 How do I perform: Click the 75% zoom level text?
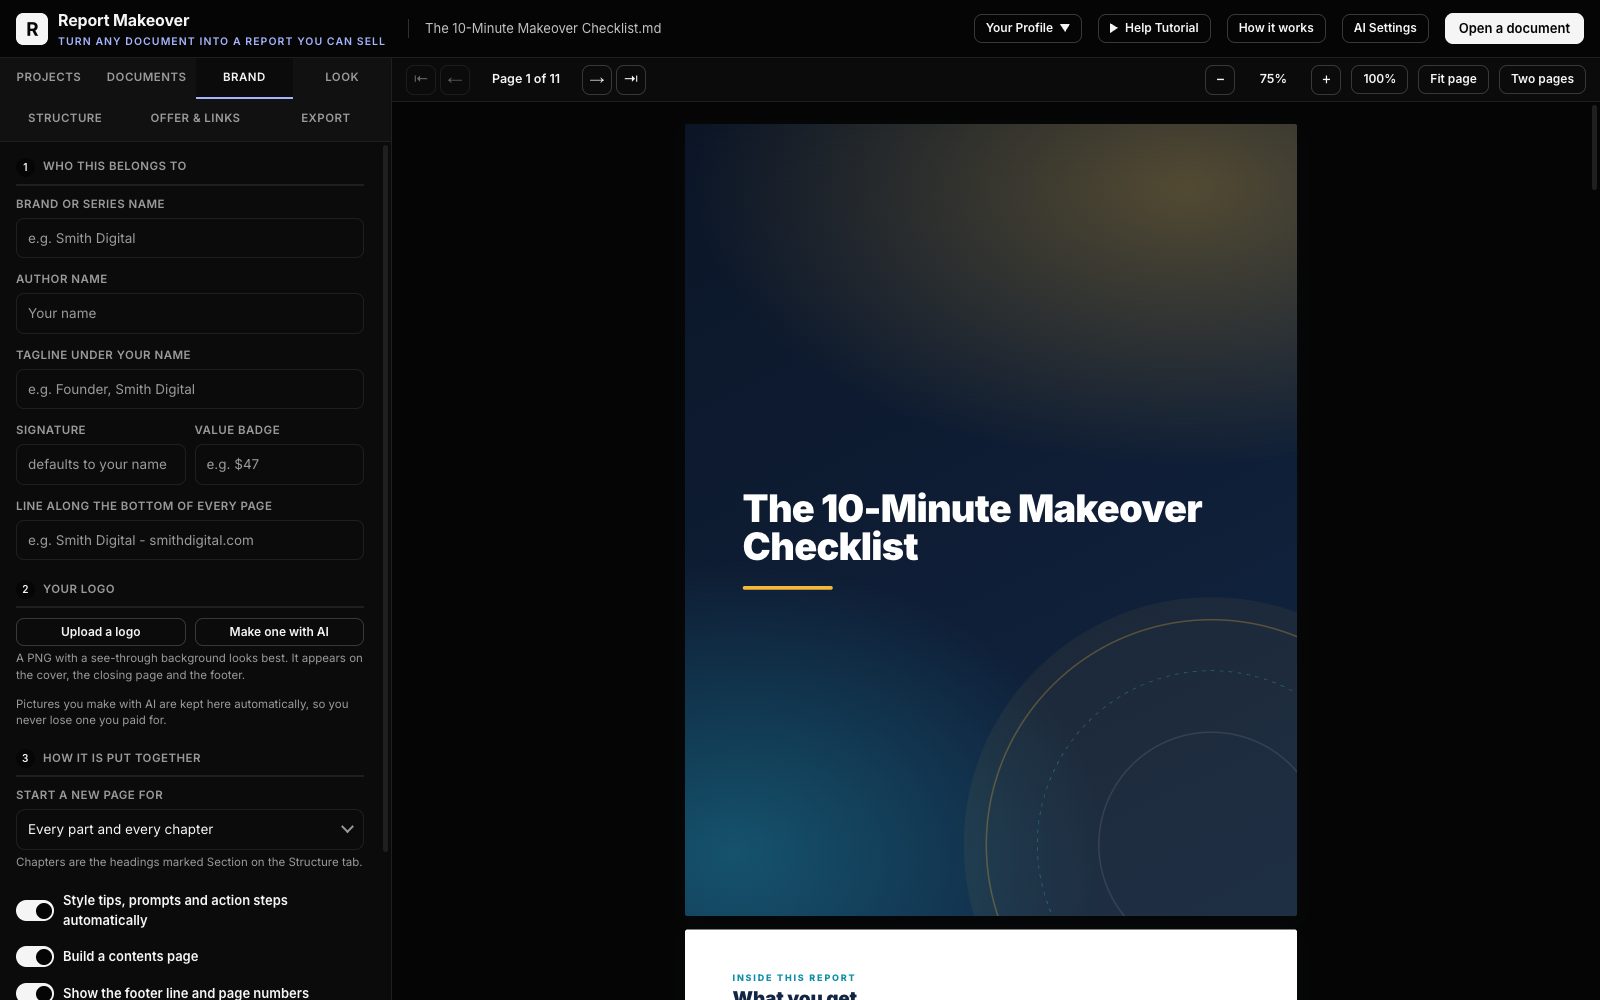(x=1273, y=79)
